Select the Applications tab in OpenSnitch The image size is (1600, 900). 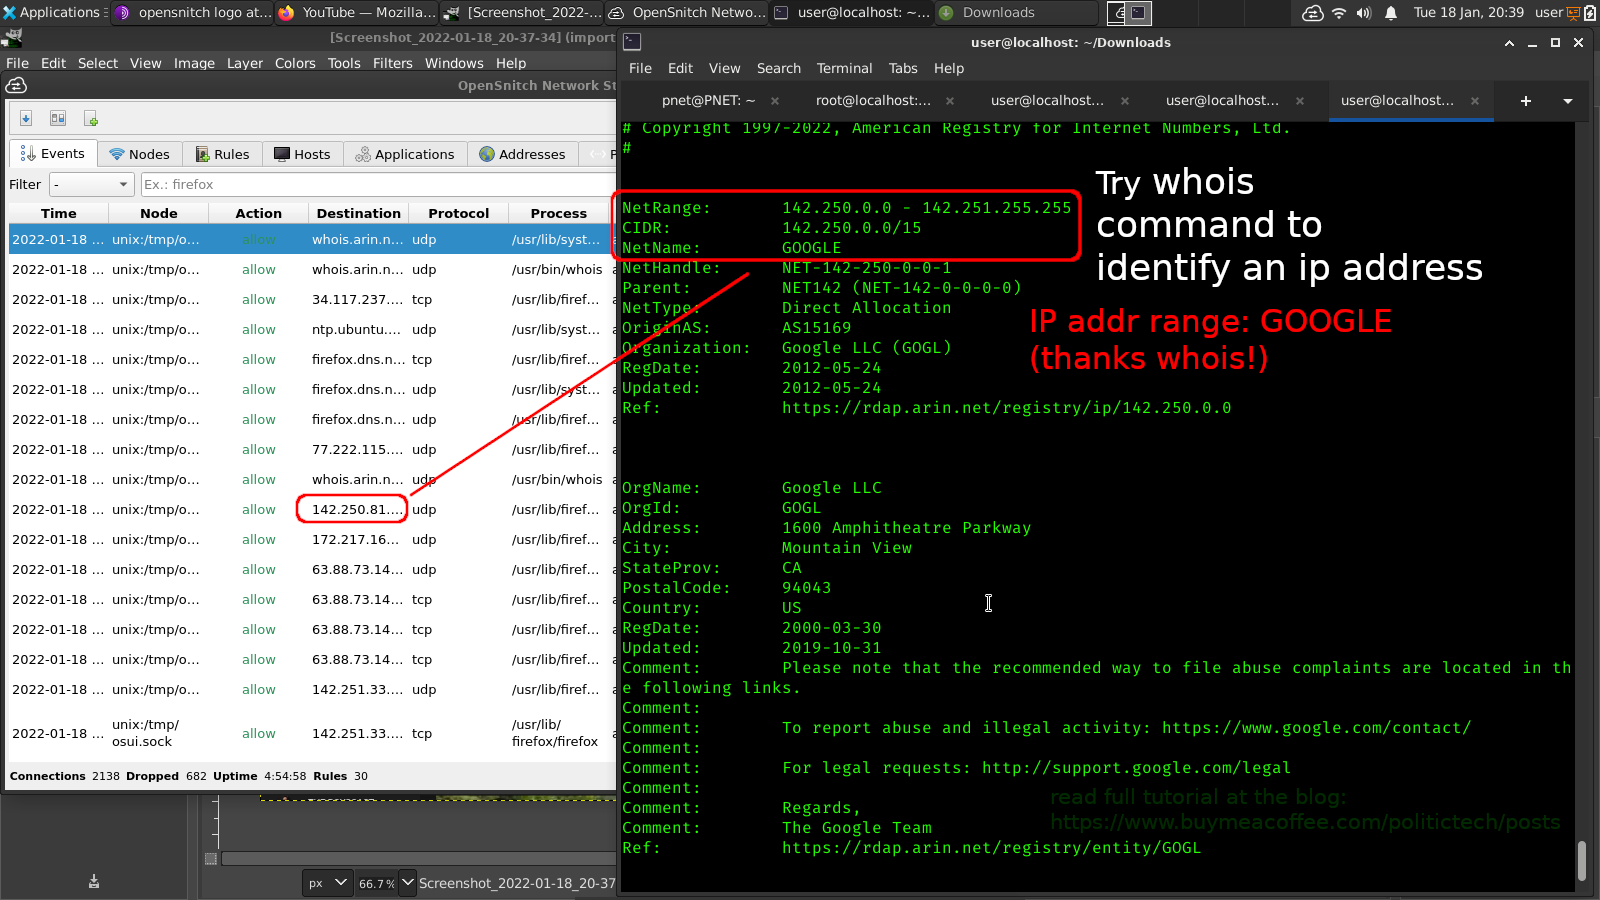(x=405, y=154)
